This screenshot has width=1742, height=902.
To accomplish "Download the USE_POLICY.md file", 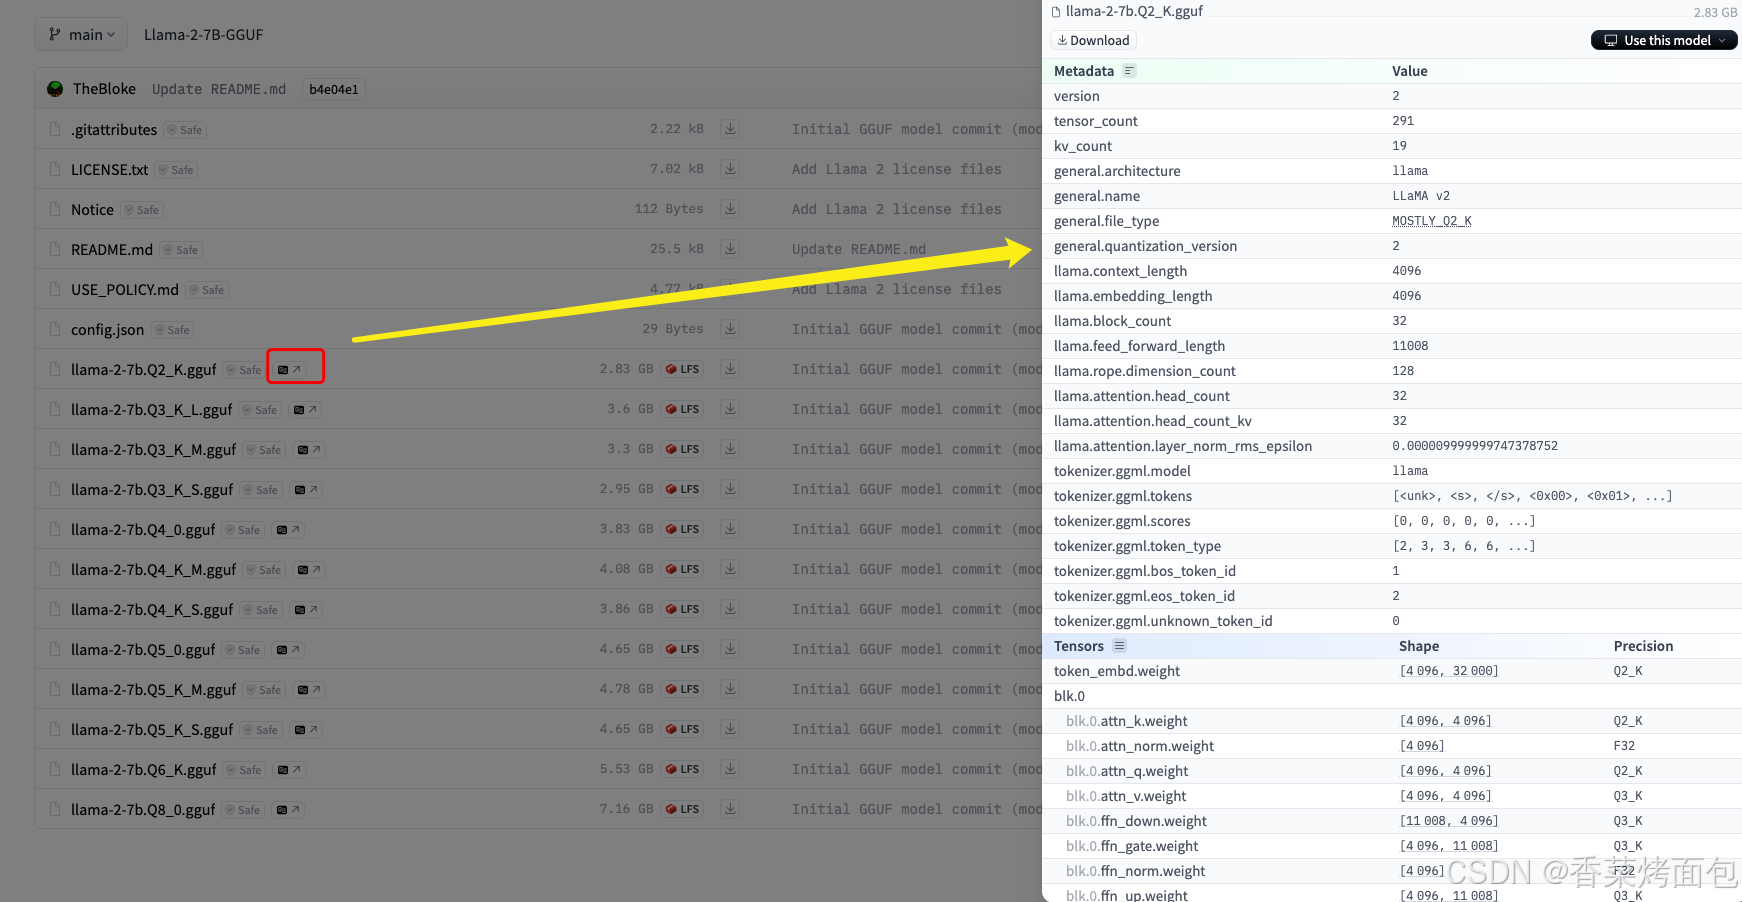I will tap(731, 289).
